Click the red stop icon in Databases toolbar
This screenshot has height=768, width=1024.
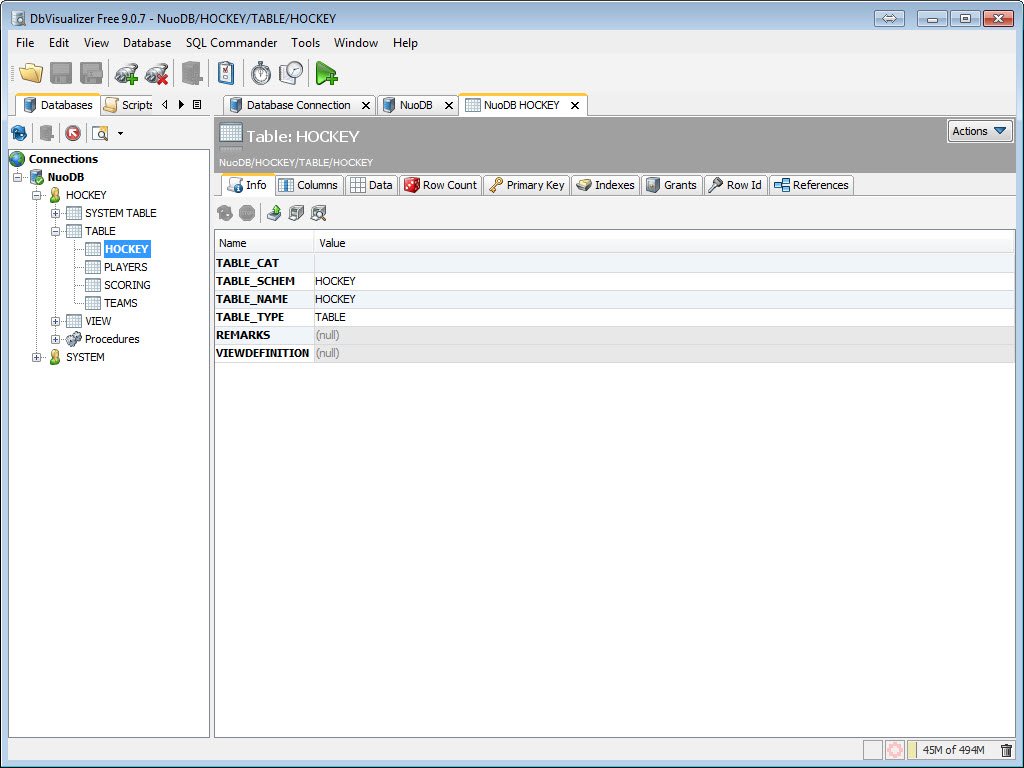[x=73, y=133]
